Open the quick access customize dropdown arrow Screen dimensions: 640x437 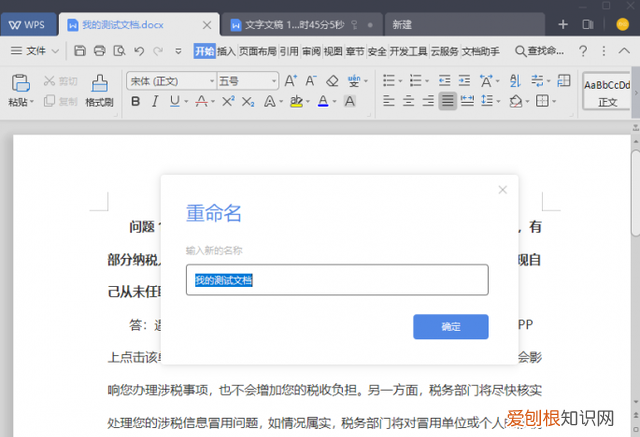[178, 51]
